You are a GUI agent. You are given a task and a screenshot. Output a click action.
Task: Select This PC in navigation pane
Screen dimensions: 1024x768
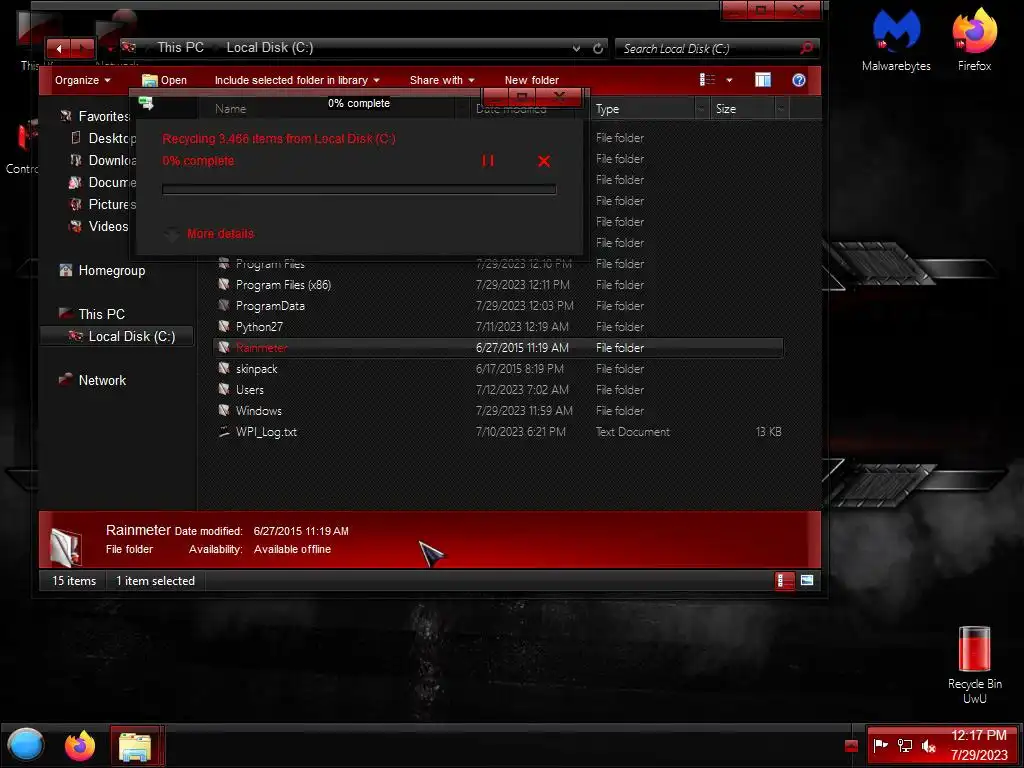(92, 314)
